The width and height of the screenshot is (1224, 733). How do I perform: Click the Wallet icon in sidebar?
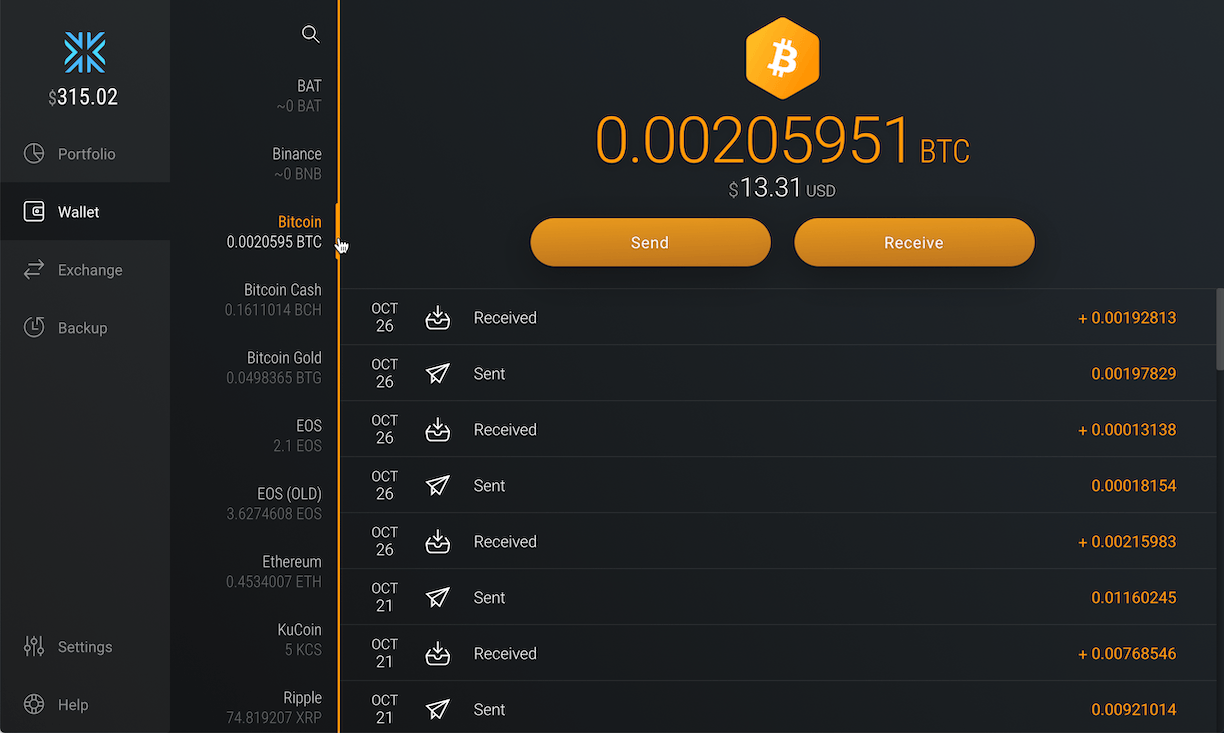click(34, 212)
